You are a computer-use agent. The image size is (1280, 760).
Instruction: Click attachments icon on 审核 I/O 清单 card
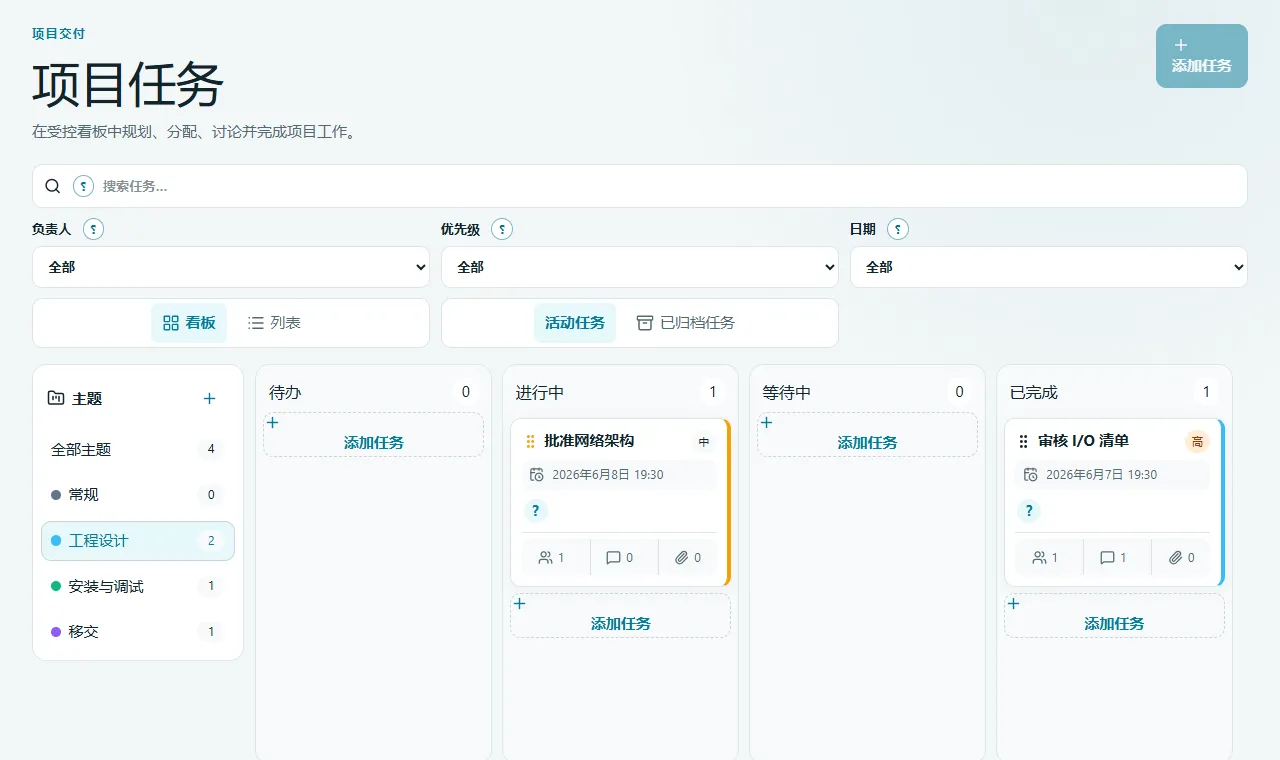1175,558
